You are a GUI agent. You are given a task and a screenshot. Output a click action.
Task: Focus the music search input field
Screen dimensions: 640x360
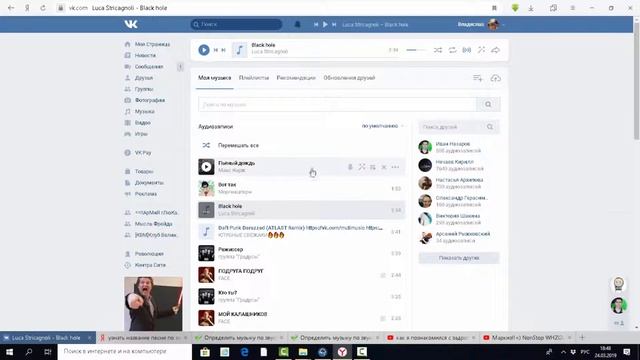[337, 104]
